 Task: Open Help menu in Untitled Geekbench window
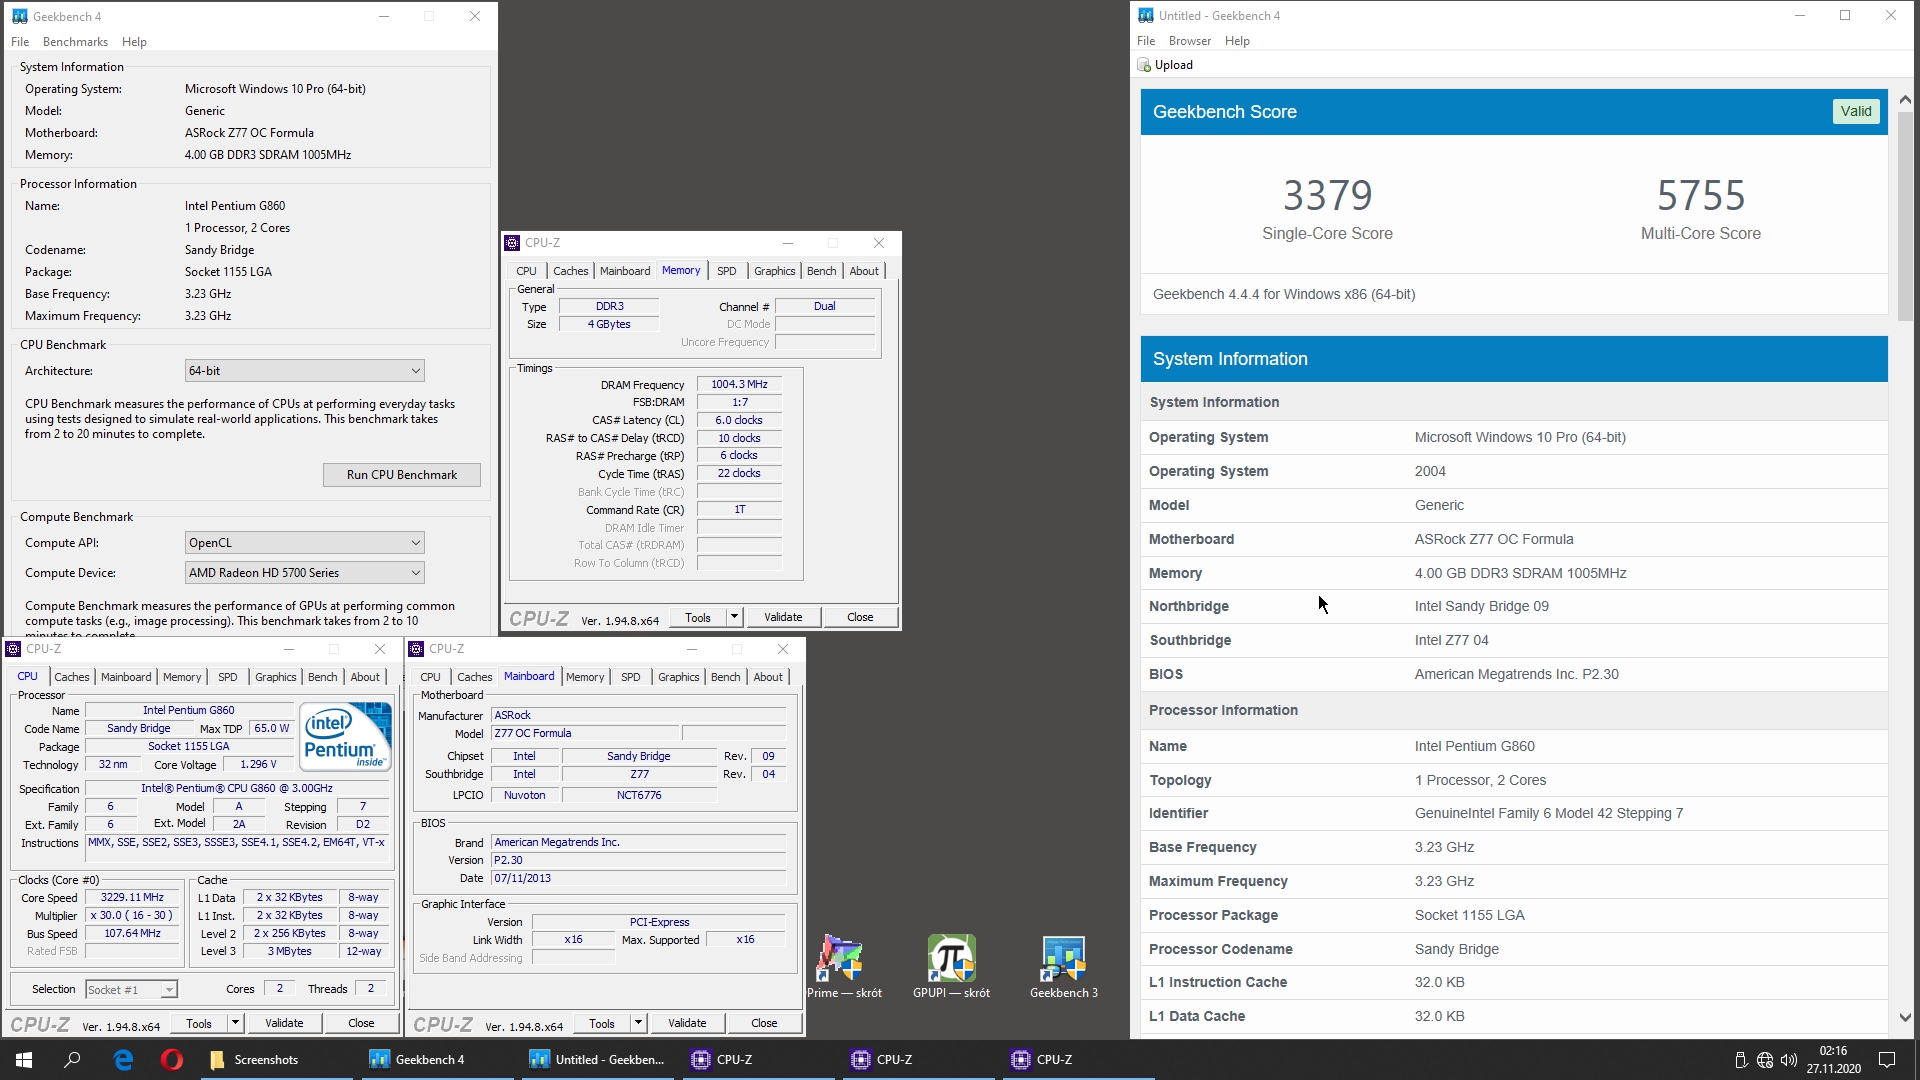coord(1237,41)
